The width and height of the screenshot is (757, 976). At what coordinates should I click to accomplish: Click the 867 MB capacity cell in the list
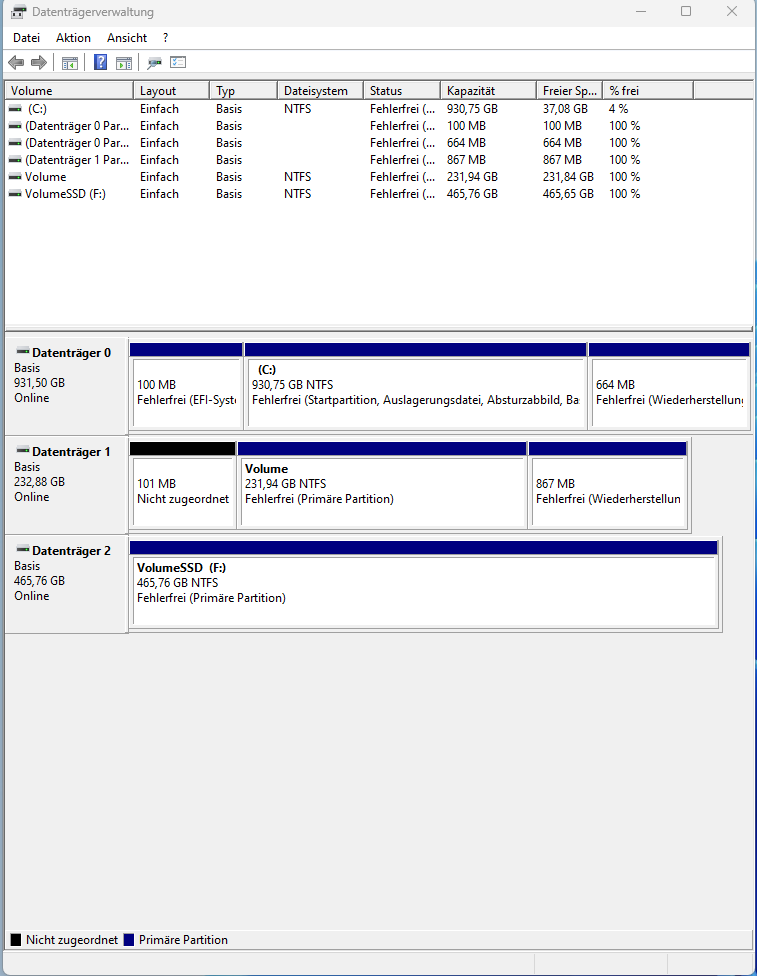466,160
